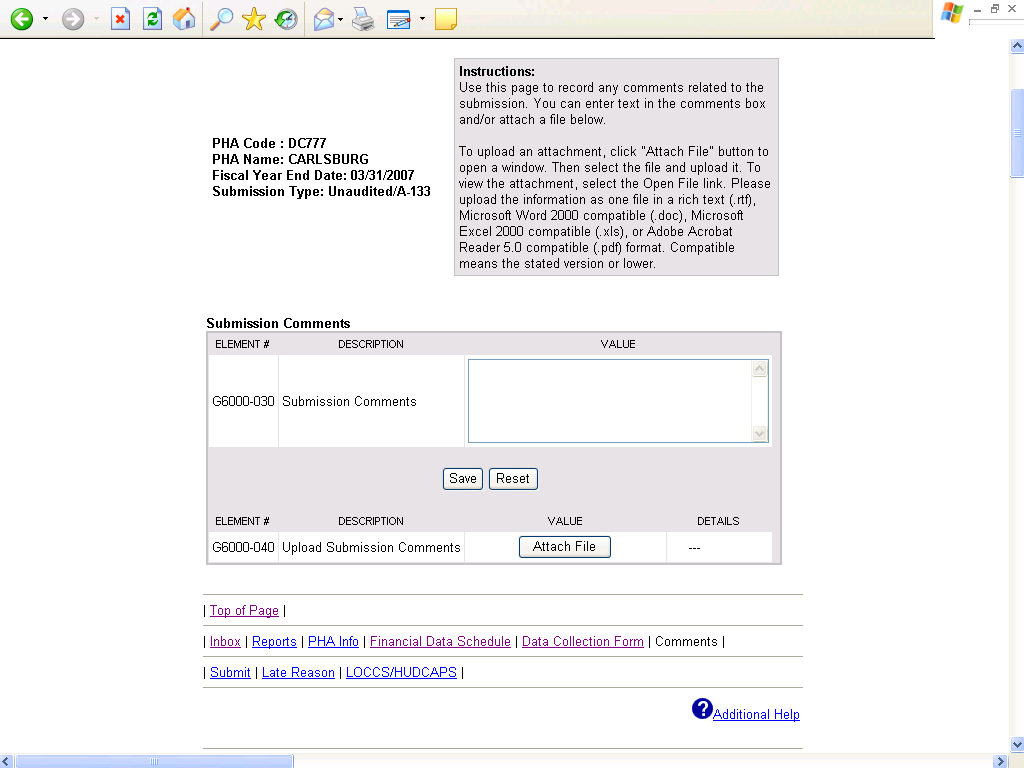Click the Stop page loading icon

[120, 19]
